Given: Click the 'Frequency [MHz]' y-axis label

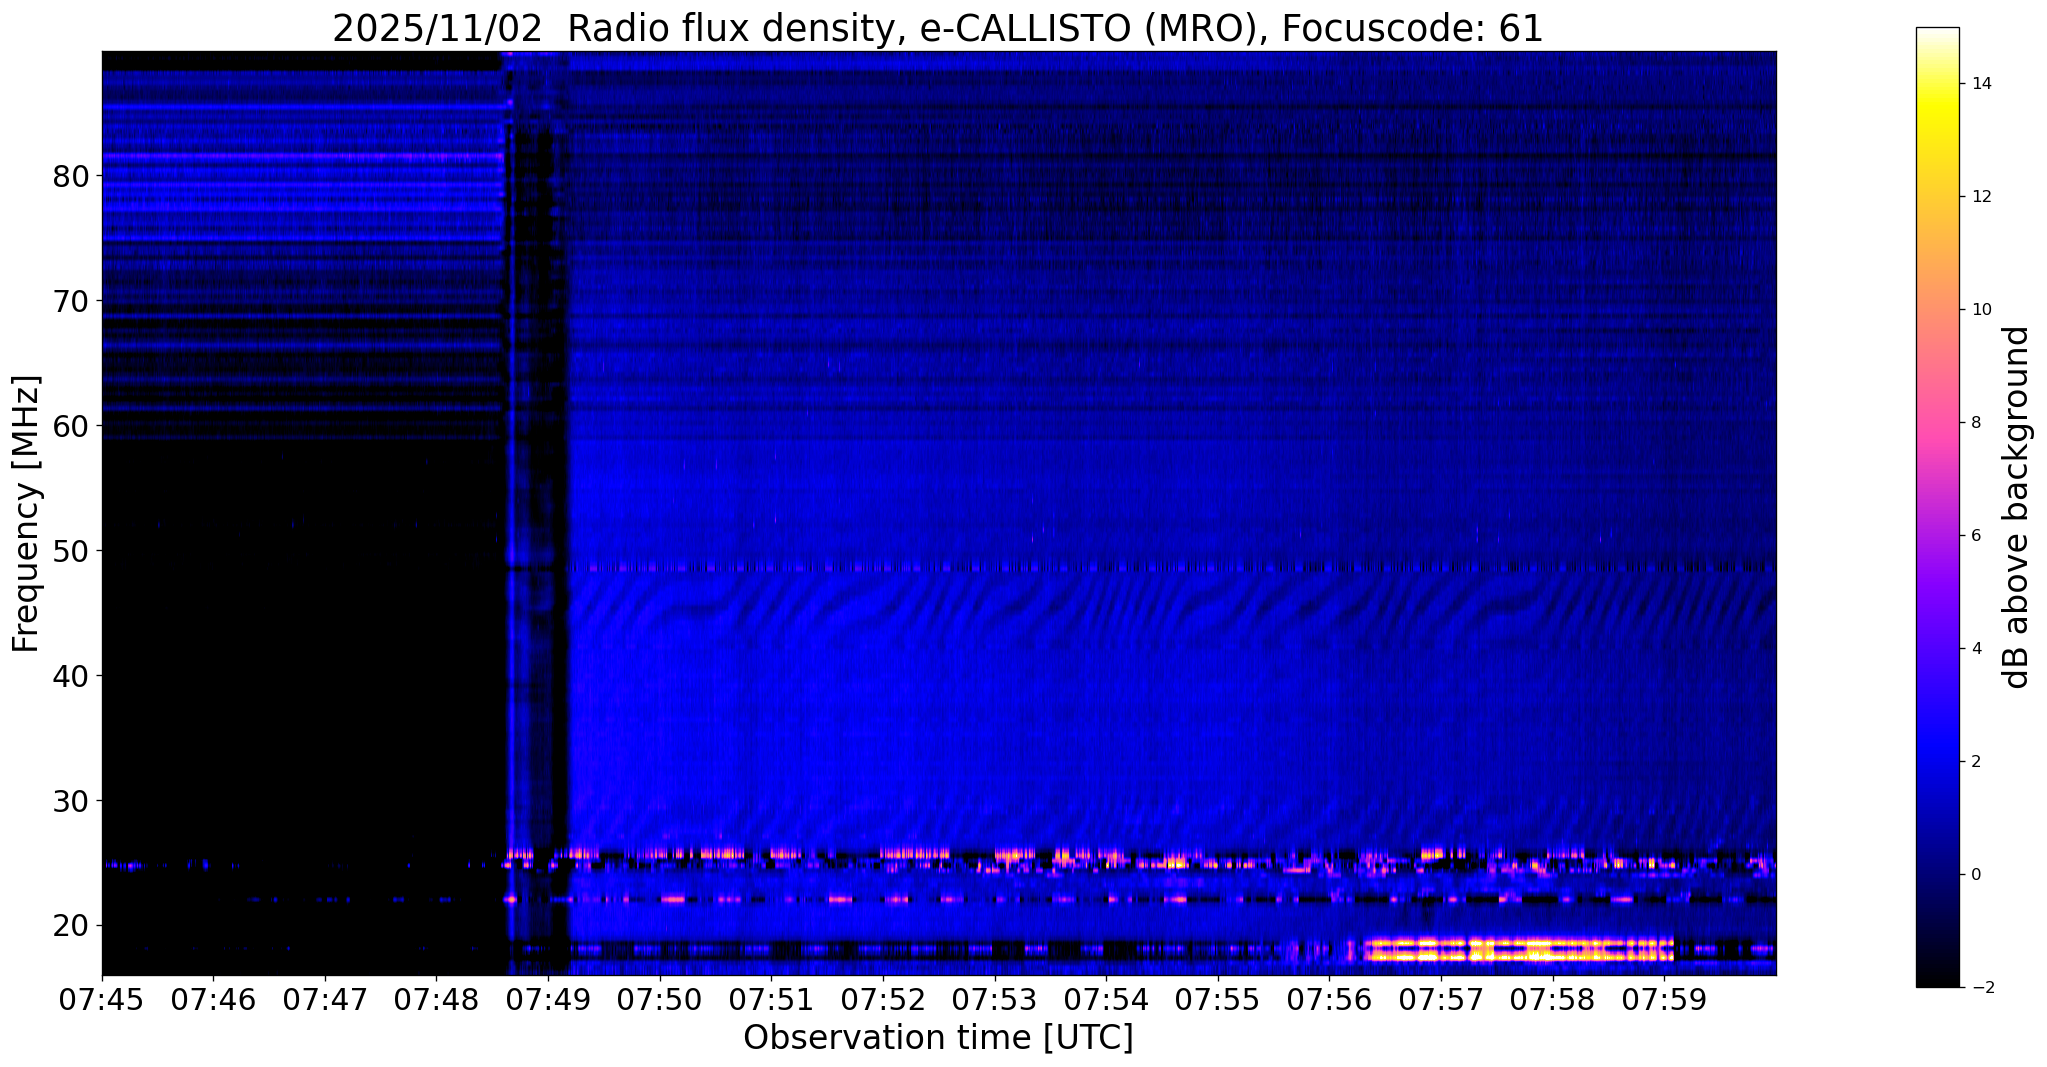Looking at the screenshot, I should [27, 513].
